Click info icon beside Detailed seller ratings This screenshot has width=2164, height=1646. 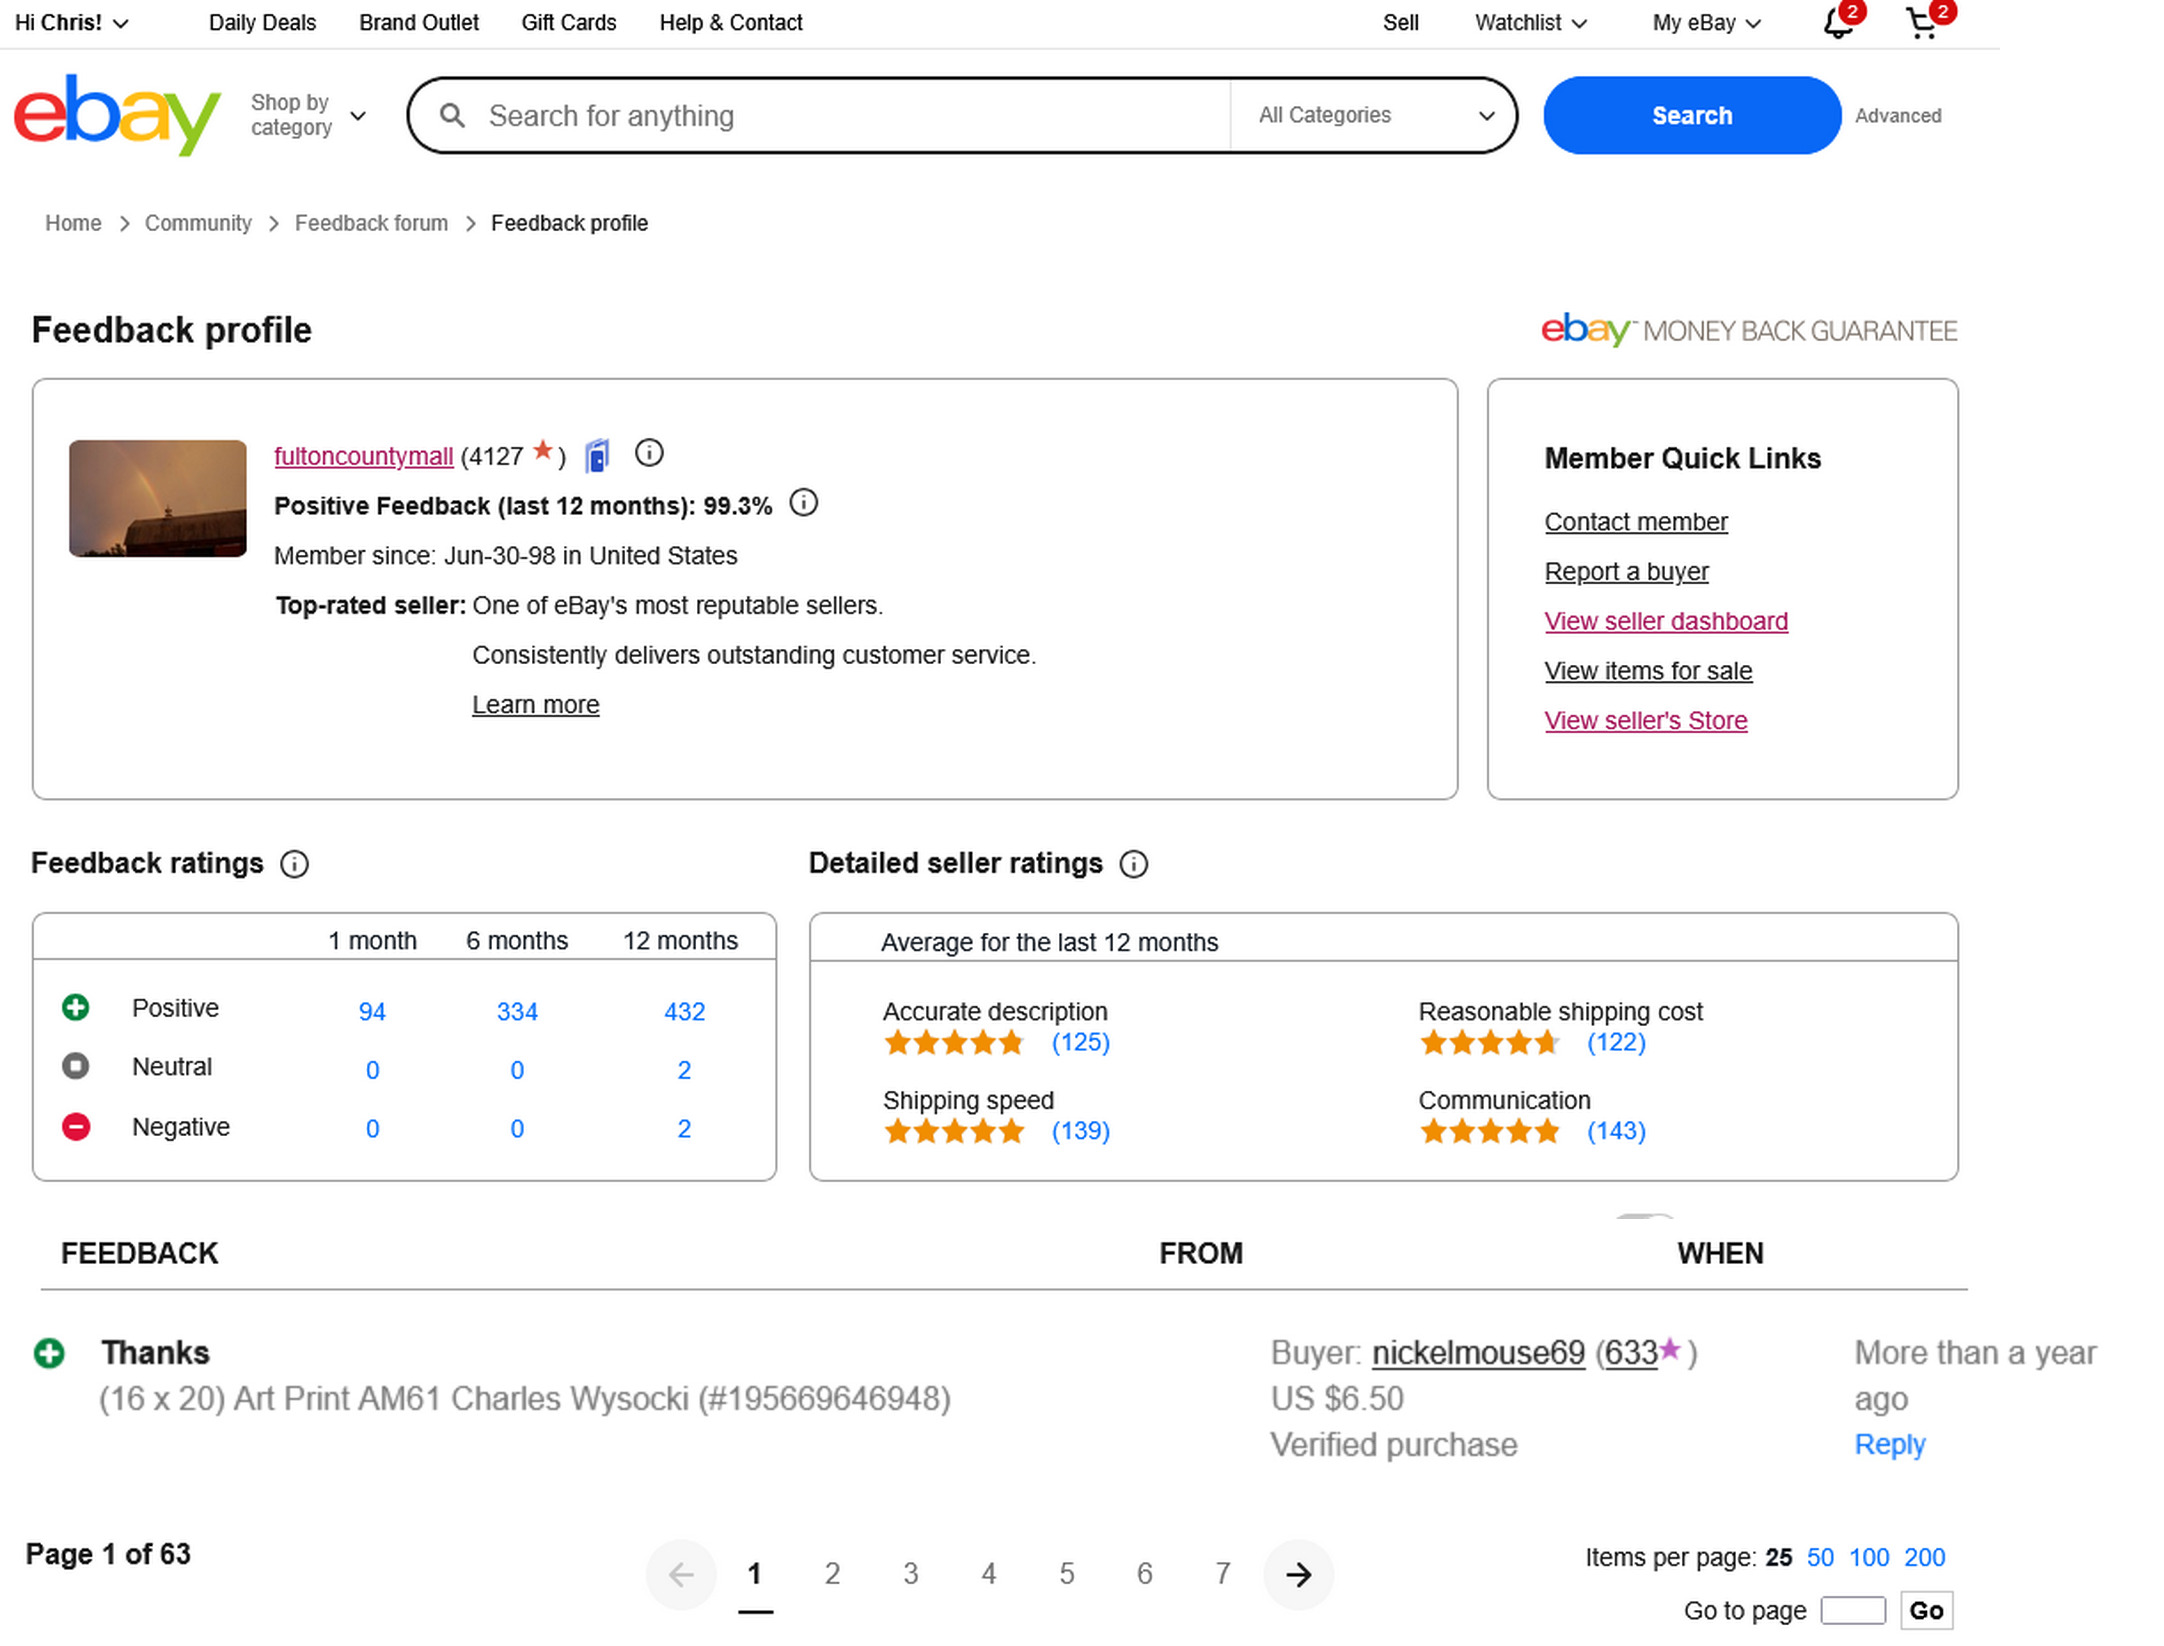point(1133,864)
